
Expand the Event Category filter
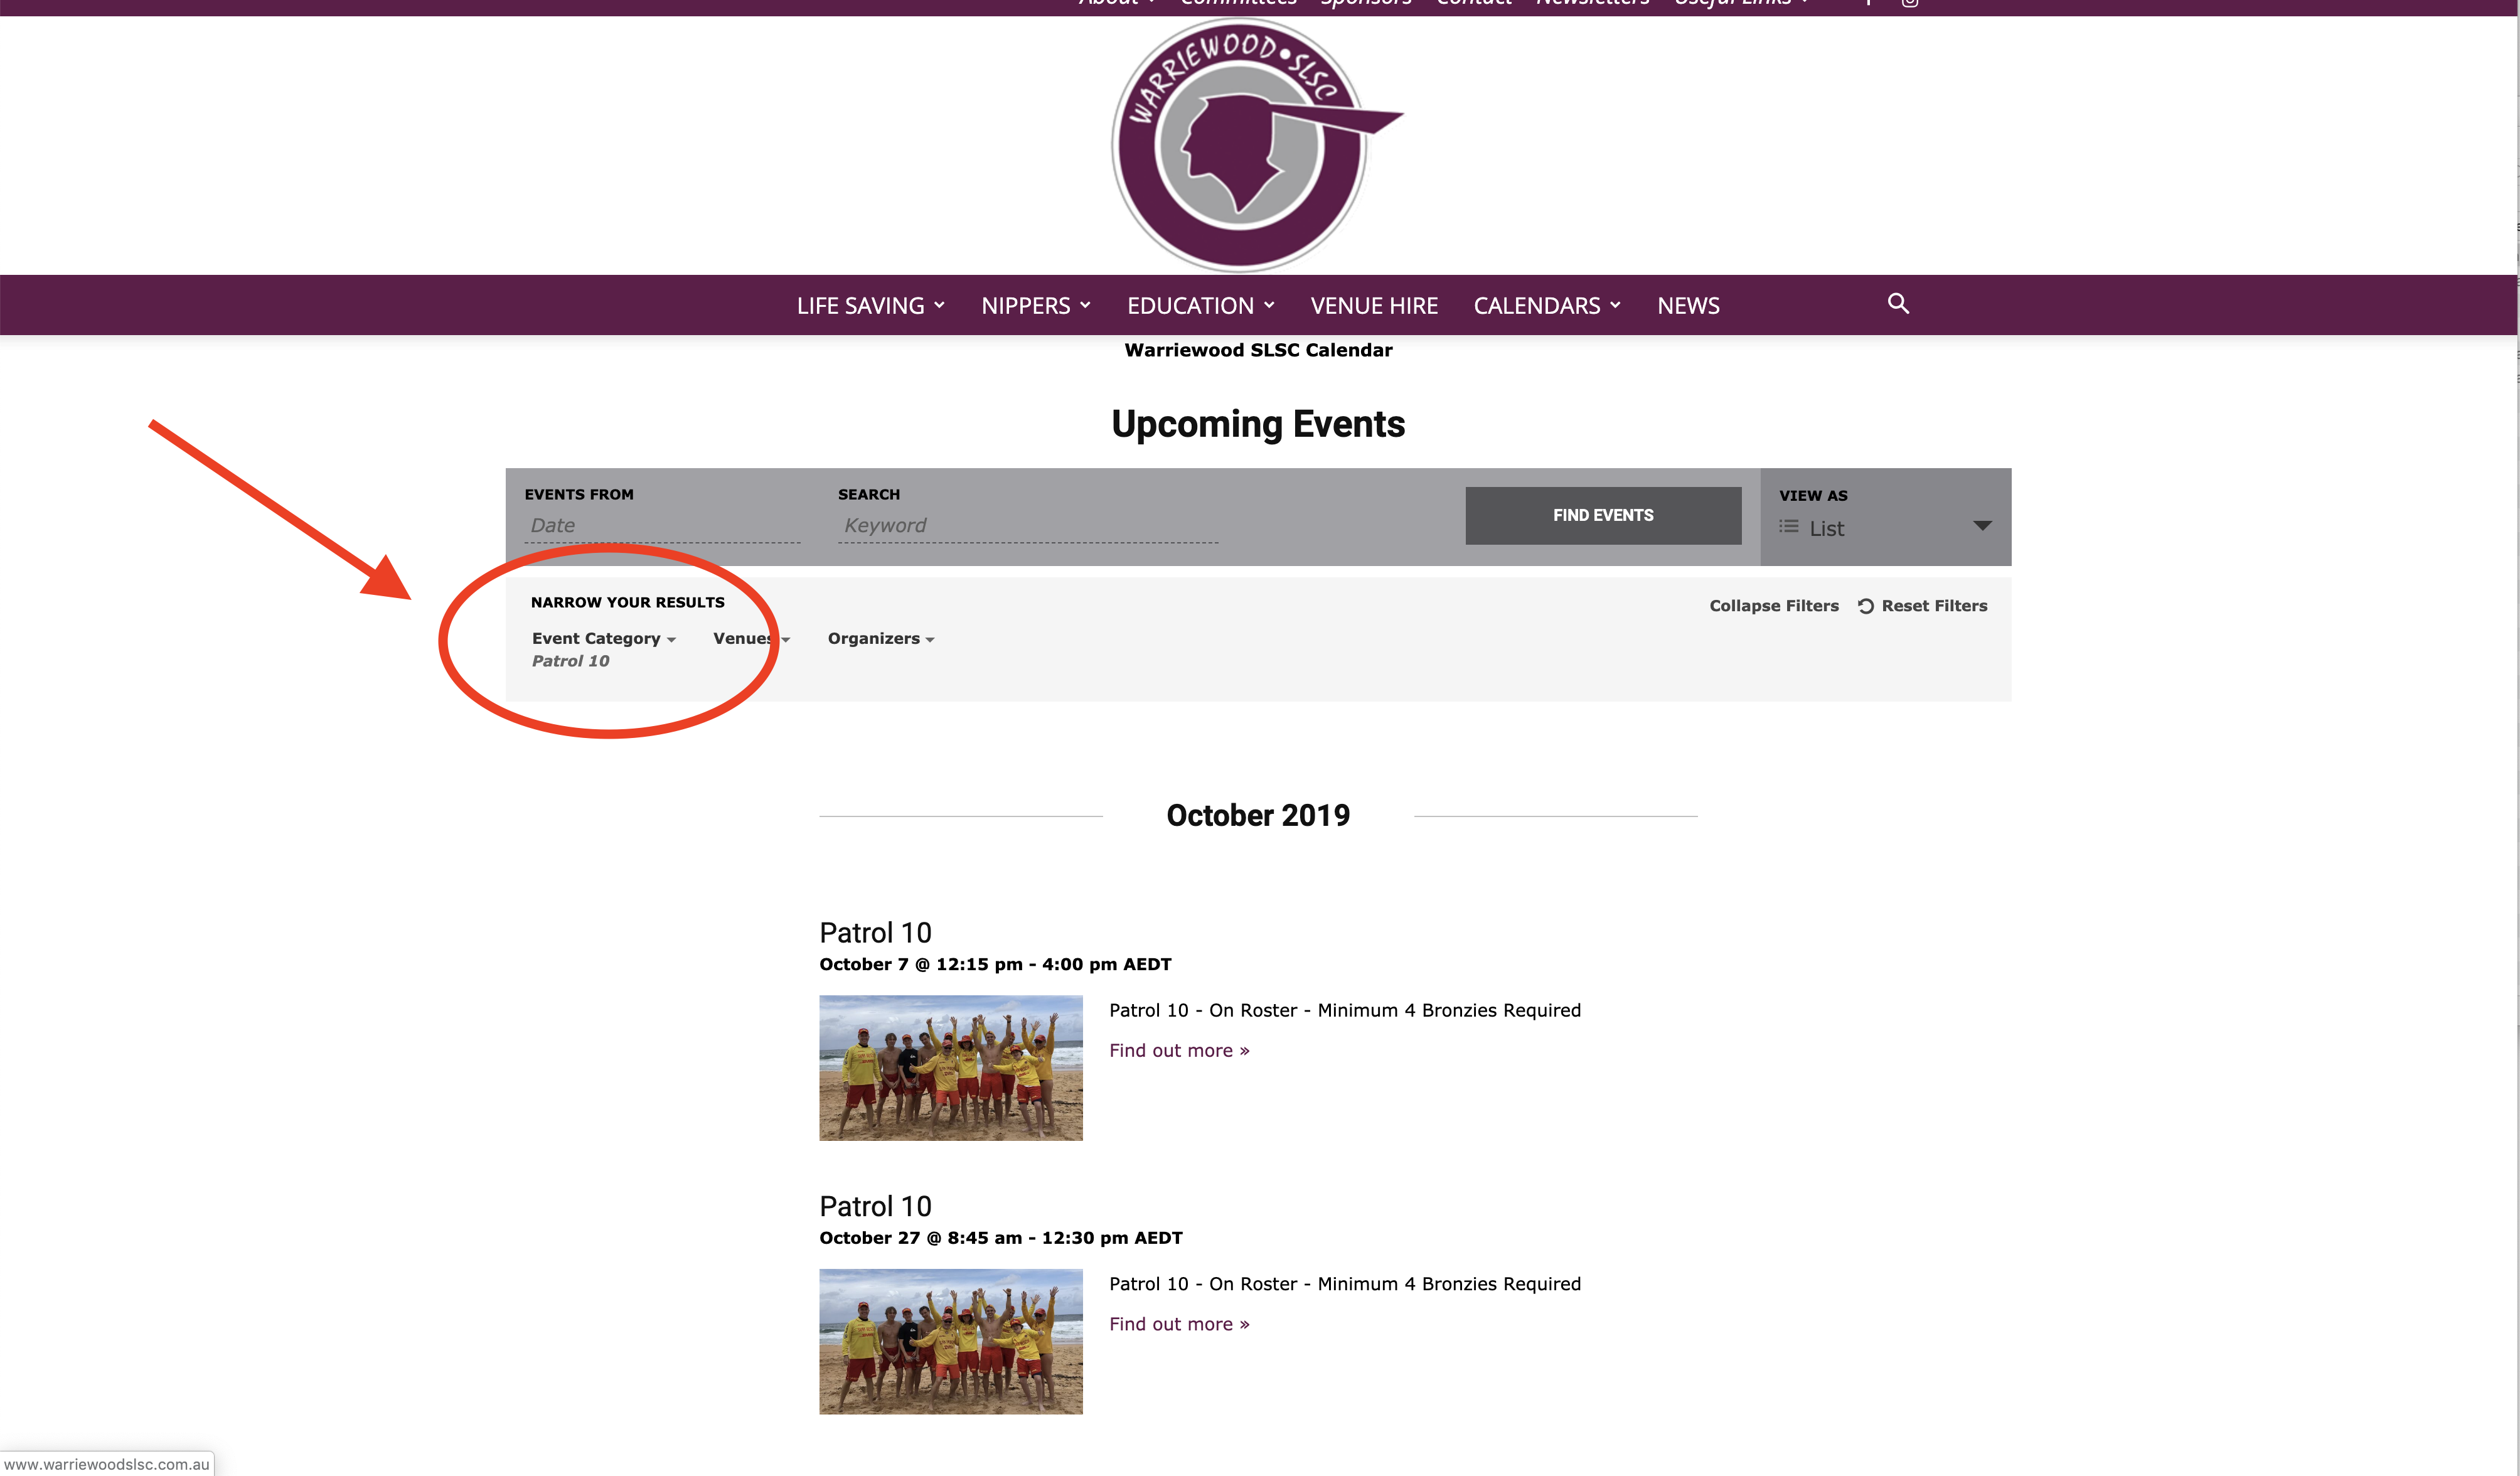tap(603, 638)
